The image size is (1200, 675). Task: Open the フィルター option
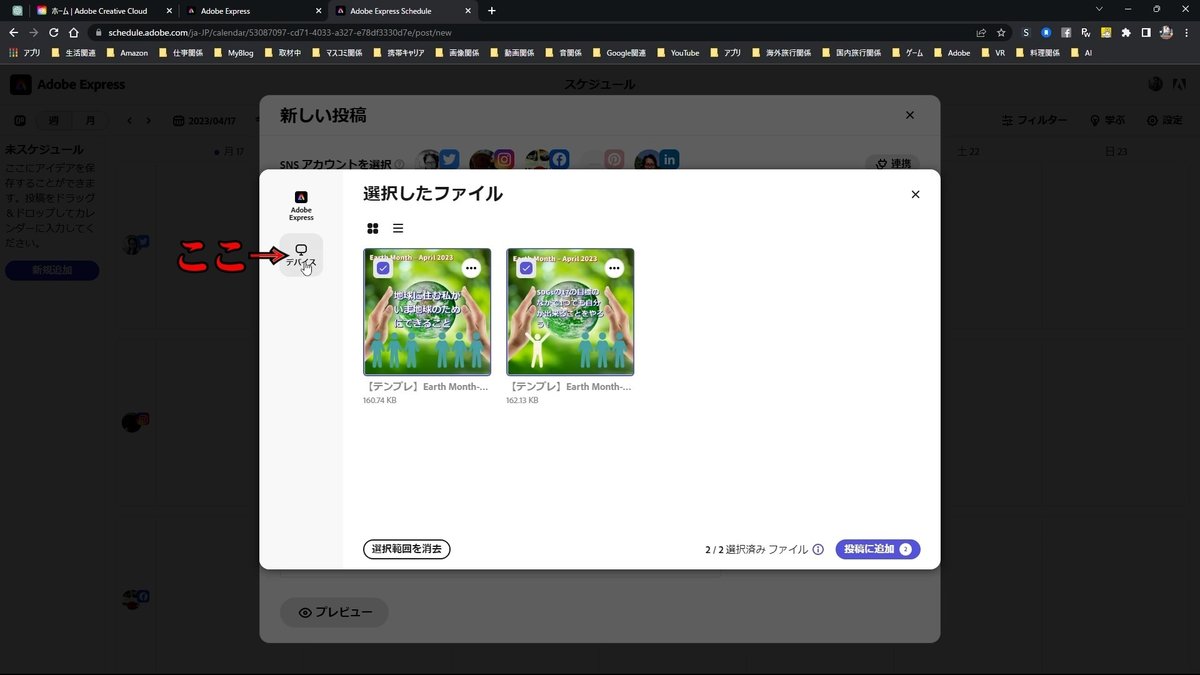pos(1034,120)
